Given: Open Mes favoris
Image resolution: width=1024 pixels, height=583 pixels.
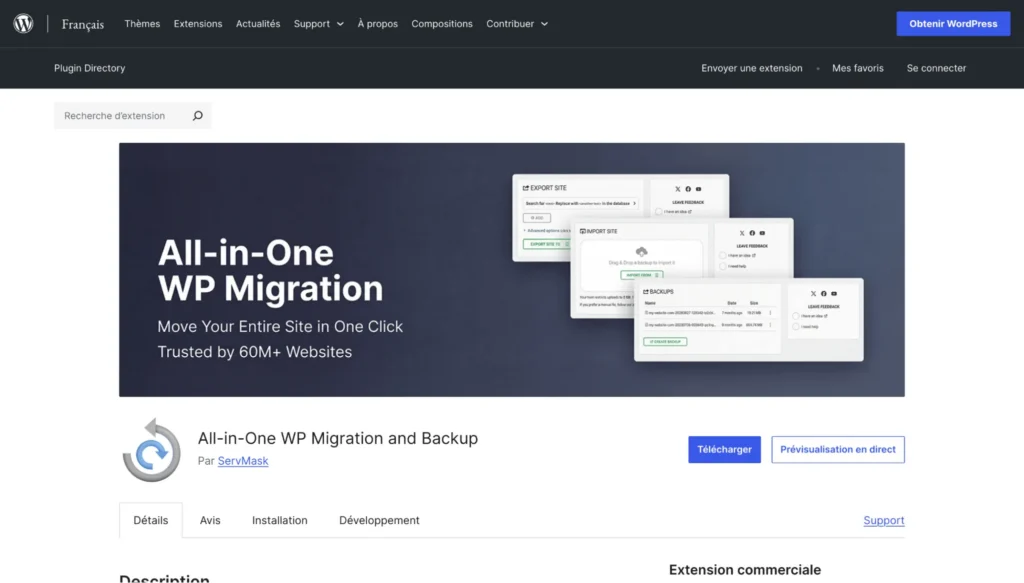Looking at the screenshot, I should pos(857,68).
